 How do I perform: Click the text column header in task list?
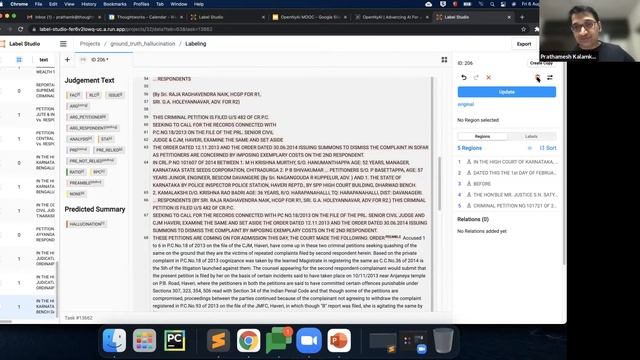tap(44, 60)
